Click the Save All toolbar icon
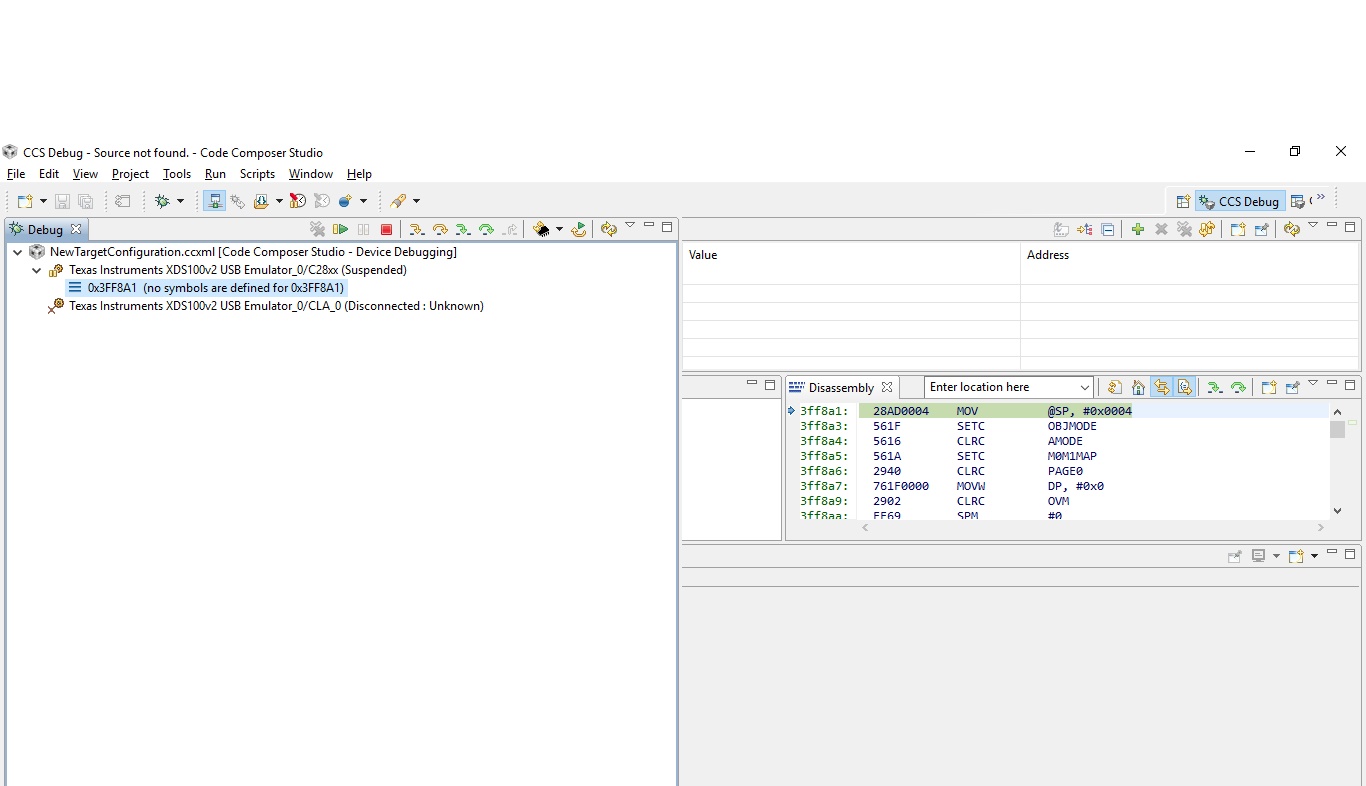Screen dimensions: 1366x786 (86, 201)
